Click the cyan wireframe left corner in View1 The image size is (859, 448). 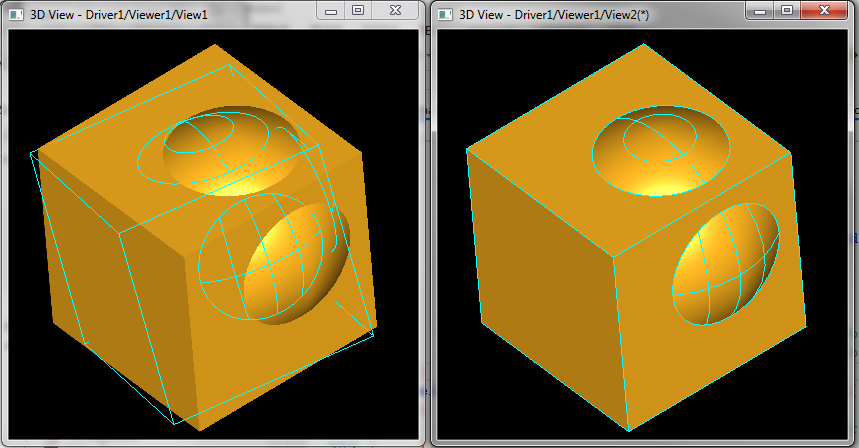click(x=32, y=153)
